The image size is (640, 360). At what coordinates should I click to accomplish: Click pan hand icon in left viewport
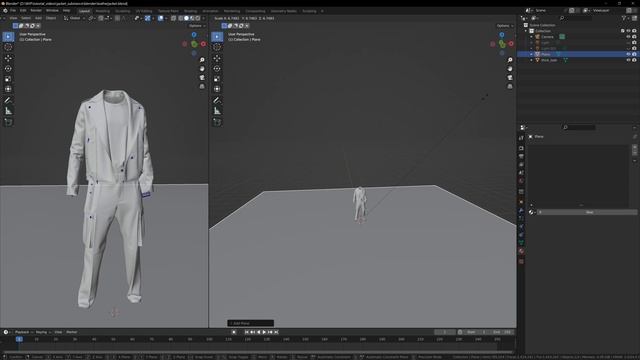(202, 69)
